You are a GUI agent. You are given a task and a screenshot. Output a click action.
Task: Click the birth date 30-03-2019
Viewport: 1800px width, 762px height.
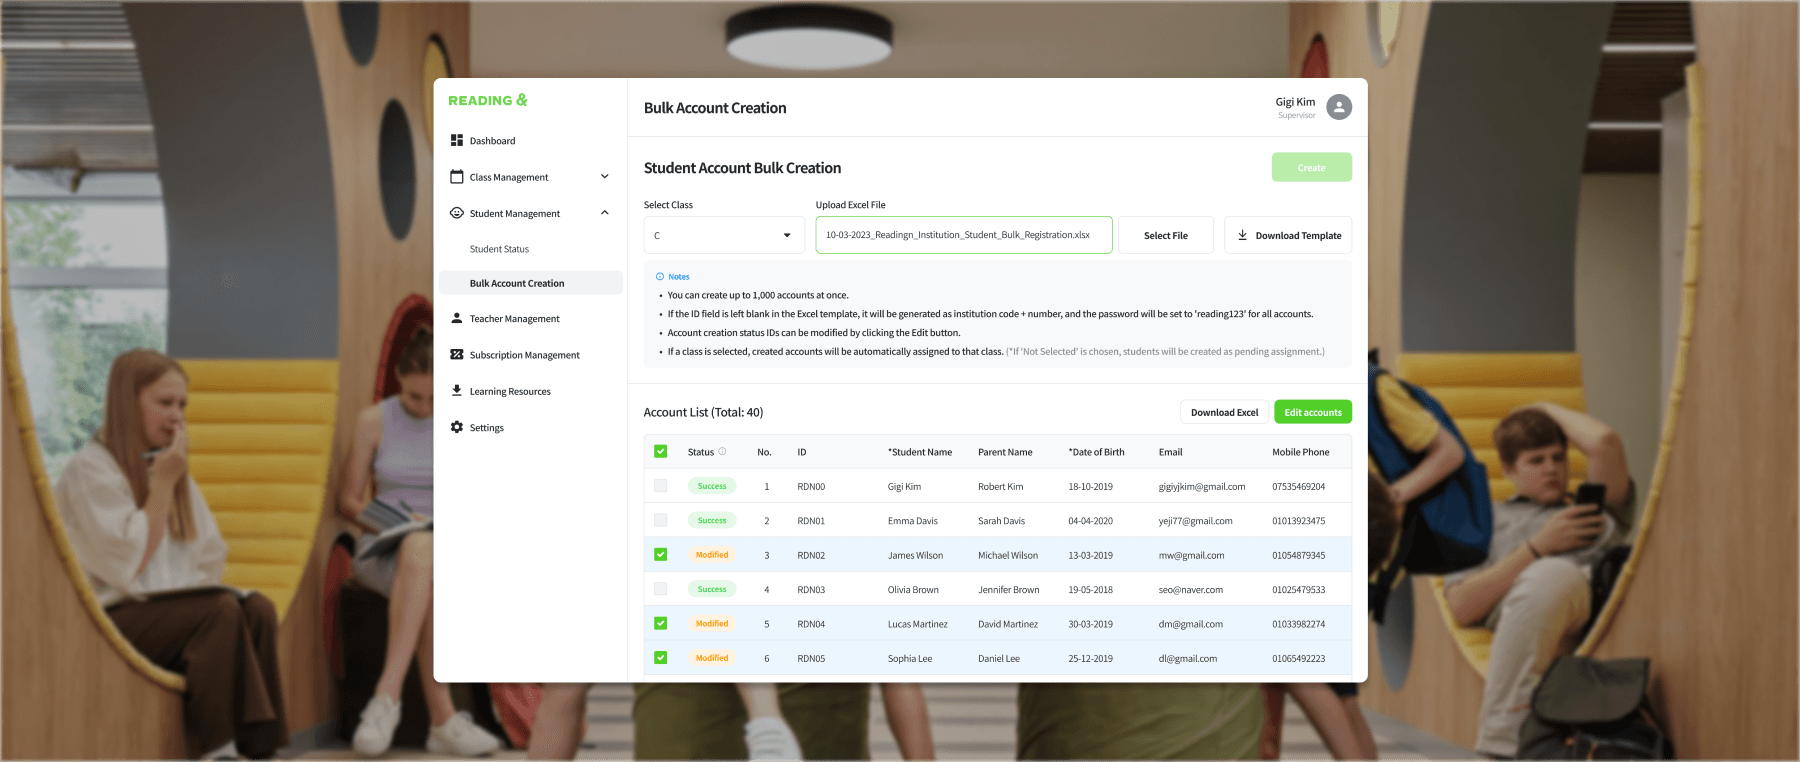click(1090, 624)
